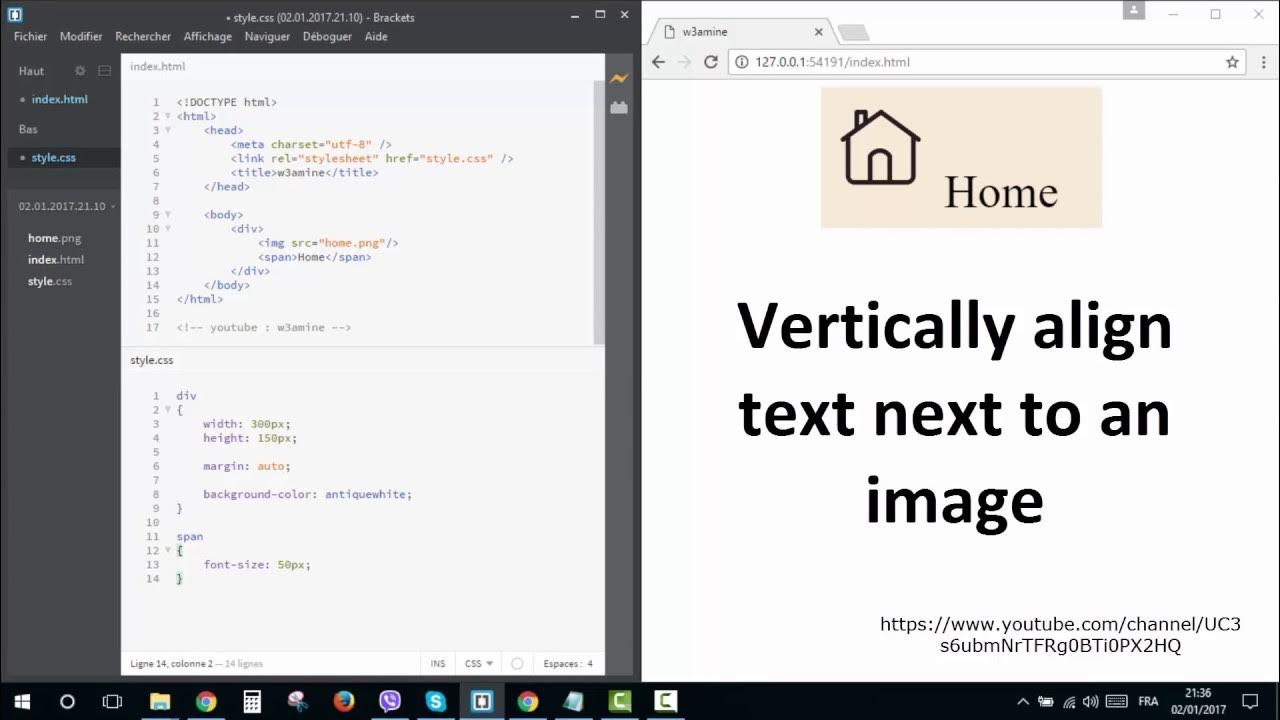This screenshot has width=1280, height=720.
Task: Bookmark this page with the star
Action: coord(1232,62)
